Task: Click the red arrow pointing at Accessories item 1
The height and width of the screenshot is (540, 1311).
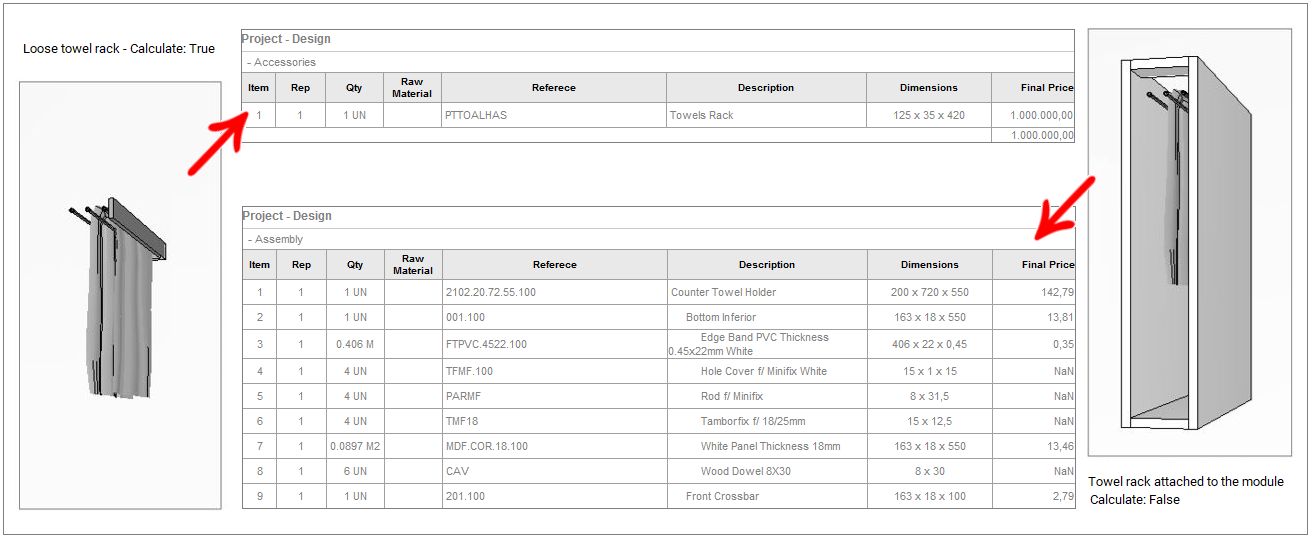Action: [217, 145]
